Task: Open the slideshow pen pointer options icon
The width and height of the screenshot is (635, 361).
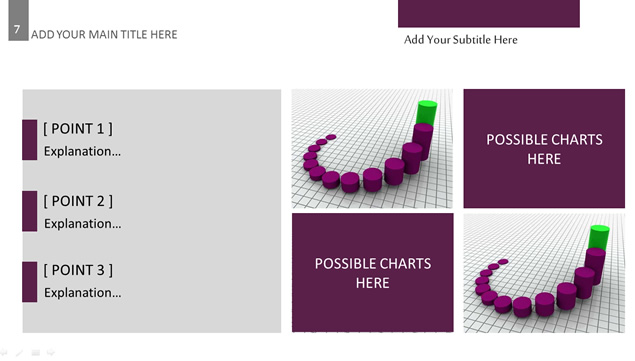Action: (x=19, y=353)
